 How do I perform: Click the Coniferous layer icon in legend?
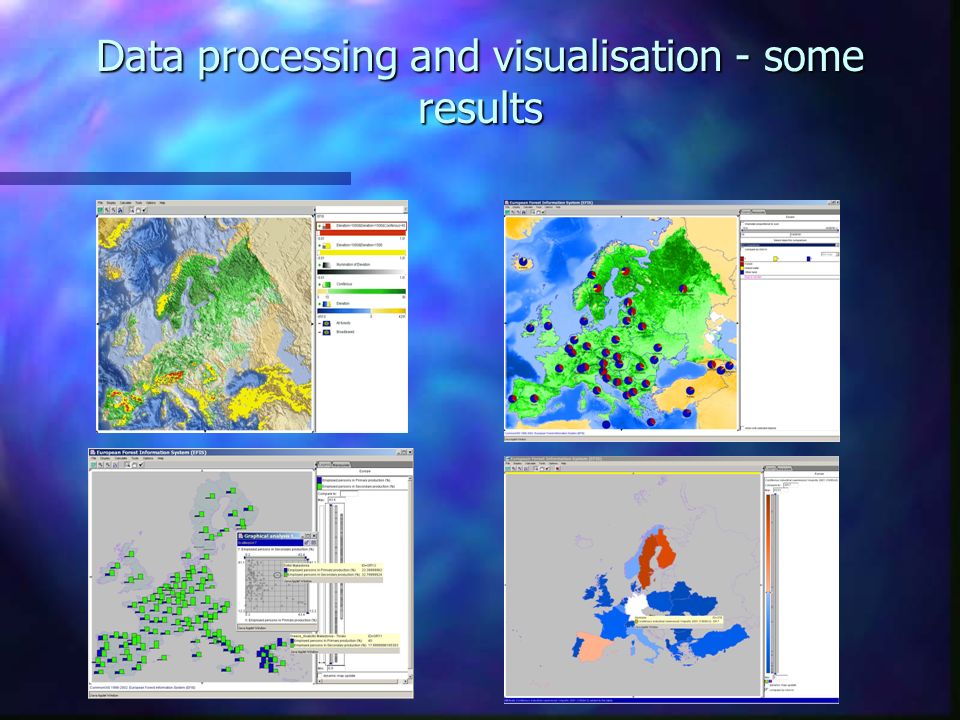pos(327,285)
